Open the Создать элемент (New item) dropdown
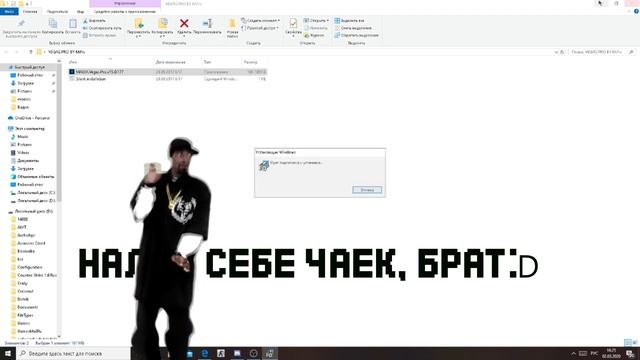Image resolution: width=640 pixels, height=360 pixels. (x=260, y=20)
